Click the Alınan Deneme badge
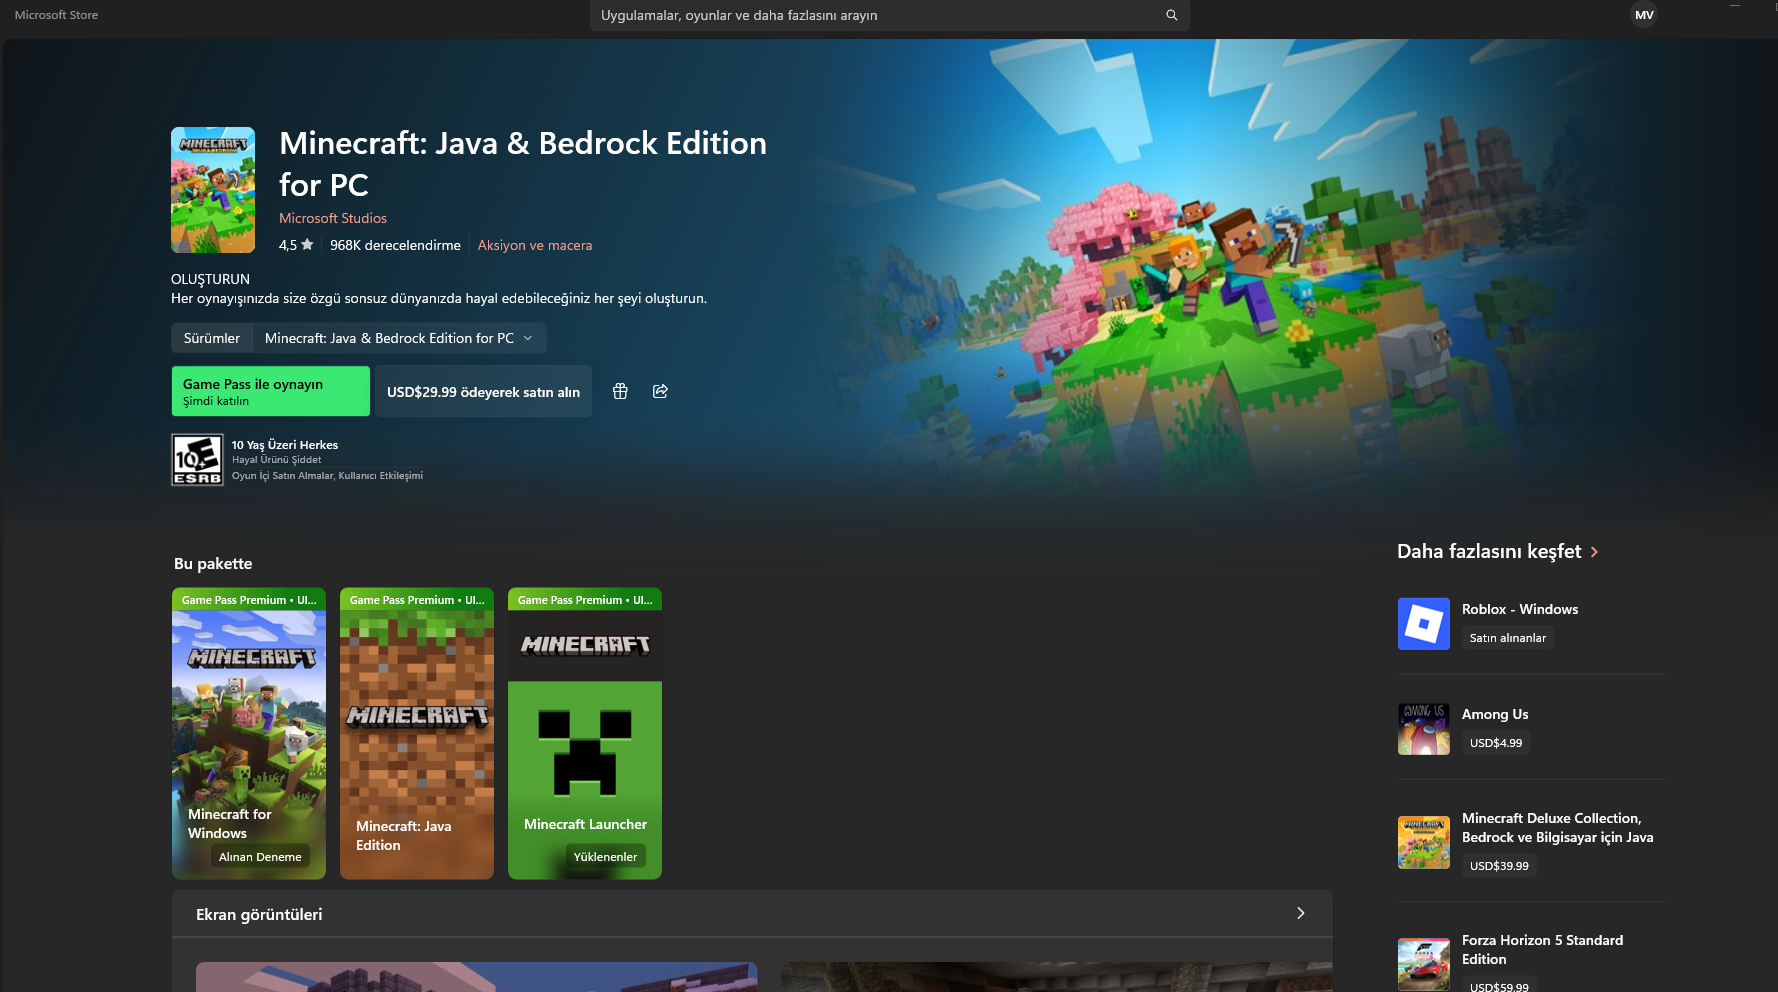Viewport: 1778px width, 992px height. 260,857
